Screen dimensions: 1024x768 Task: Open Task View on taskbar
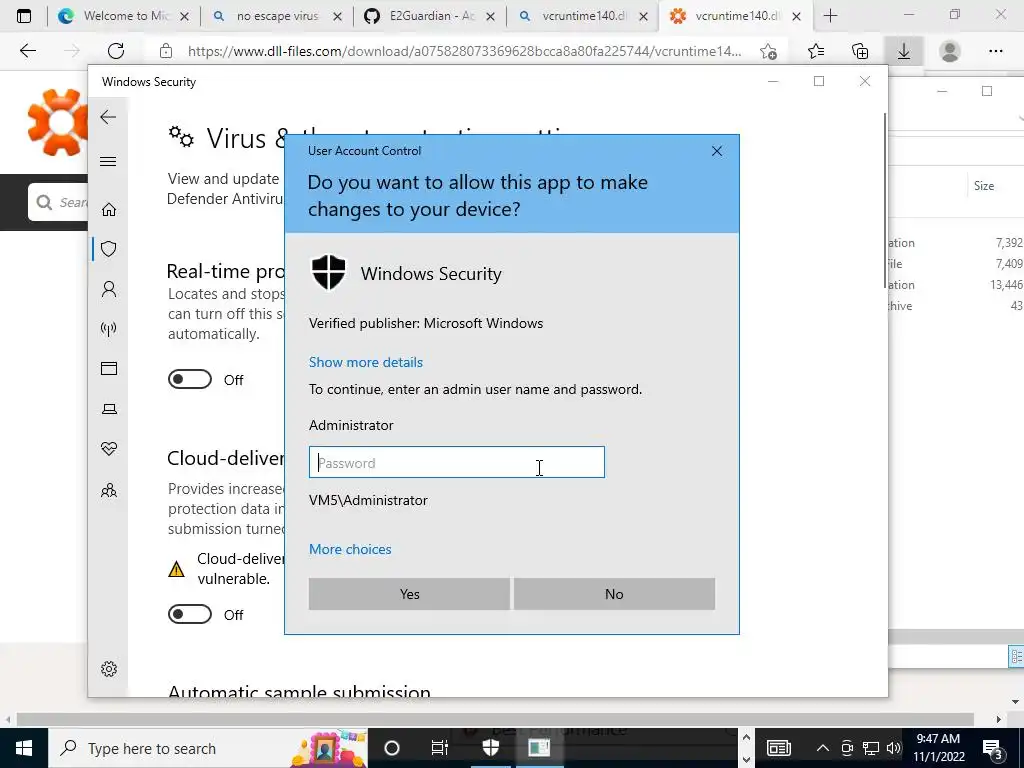[x=440, y=748]
